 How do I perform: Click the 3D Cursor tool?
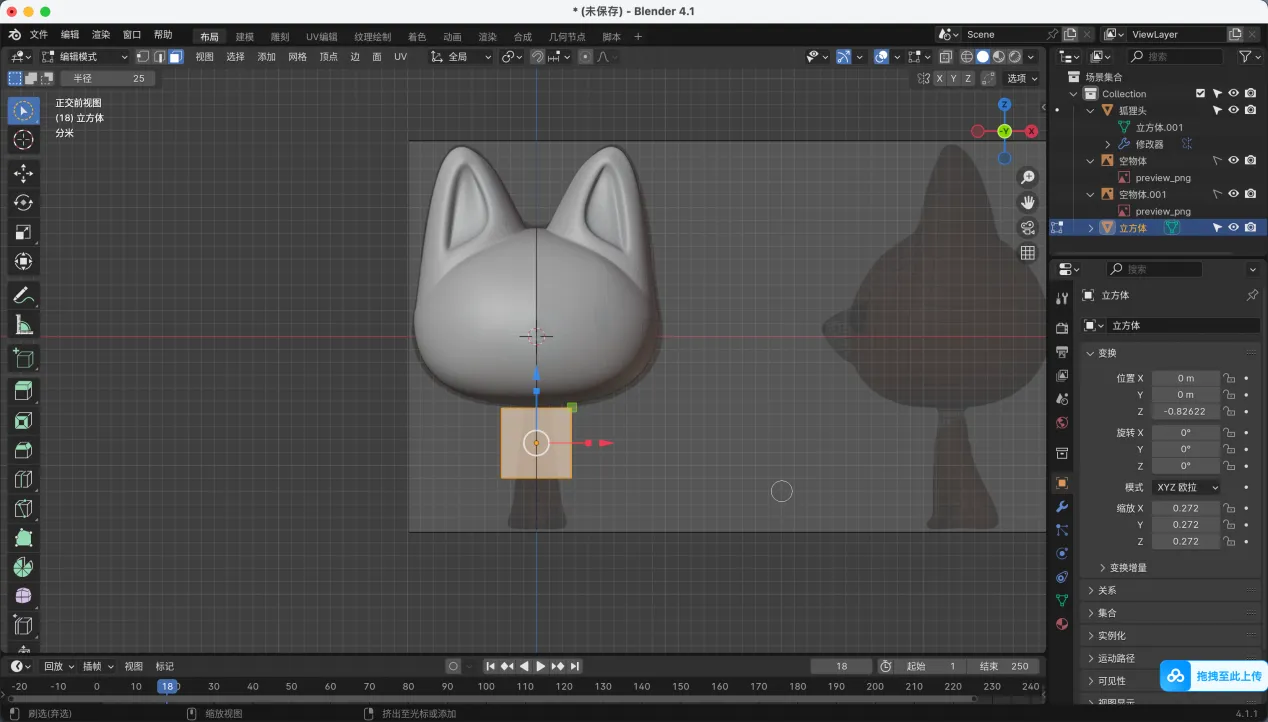click(x=23, y=140)
